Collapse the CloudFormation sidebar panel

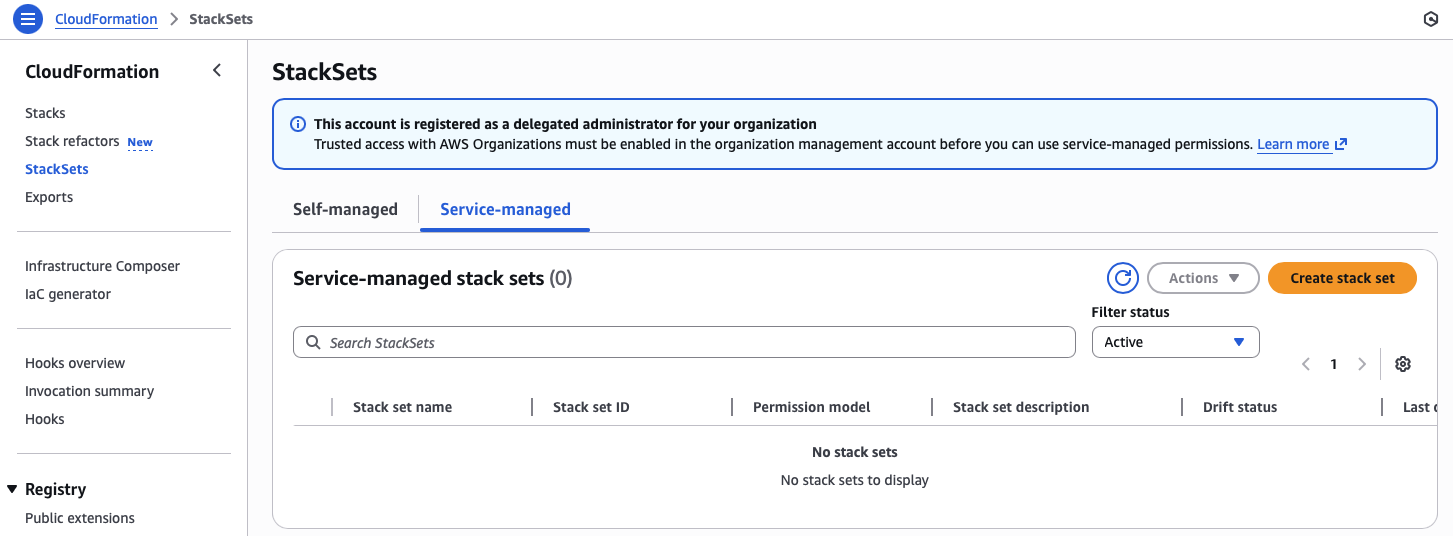217,71
